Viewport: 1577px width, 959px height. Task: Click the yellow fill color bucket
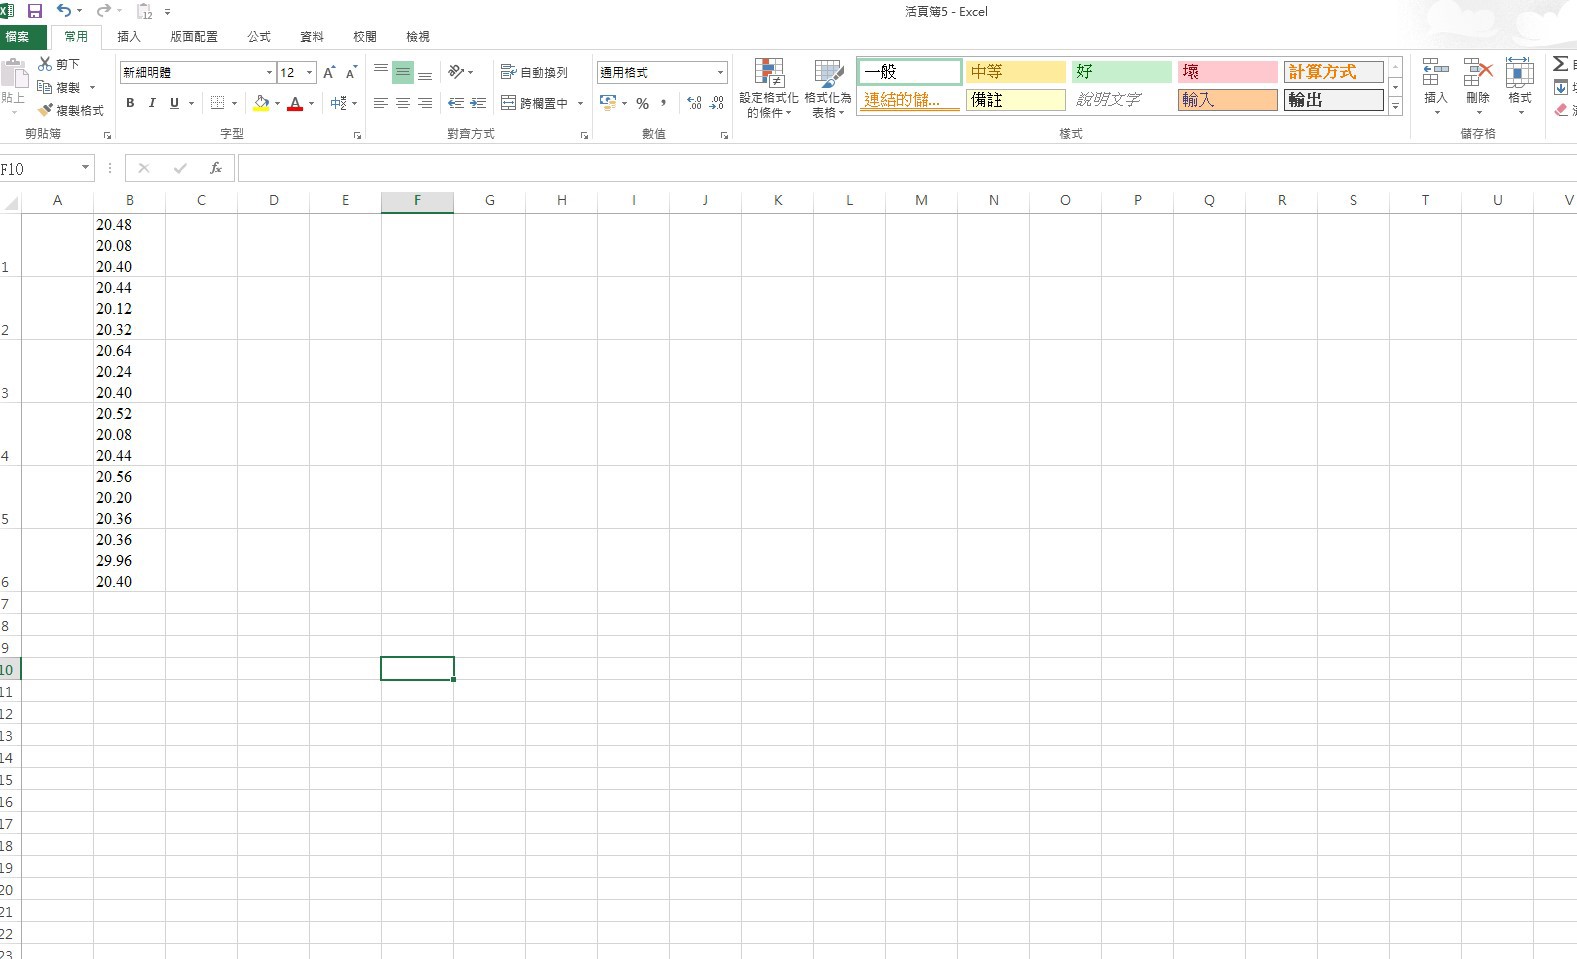click(261, 103)
